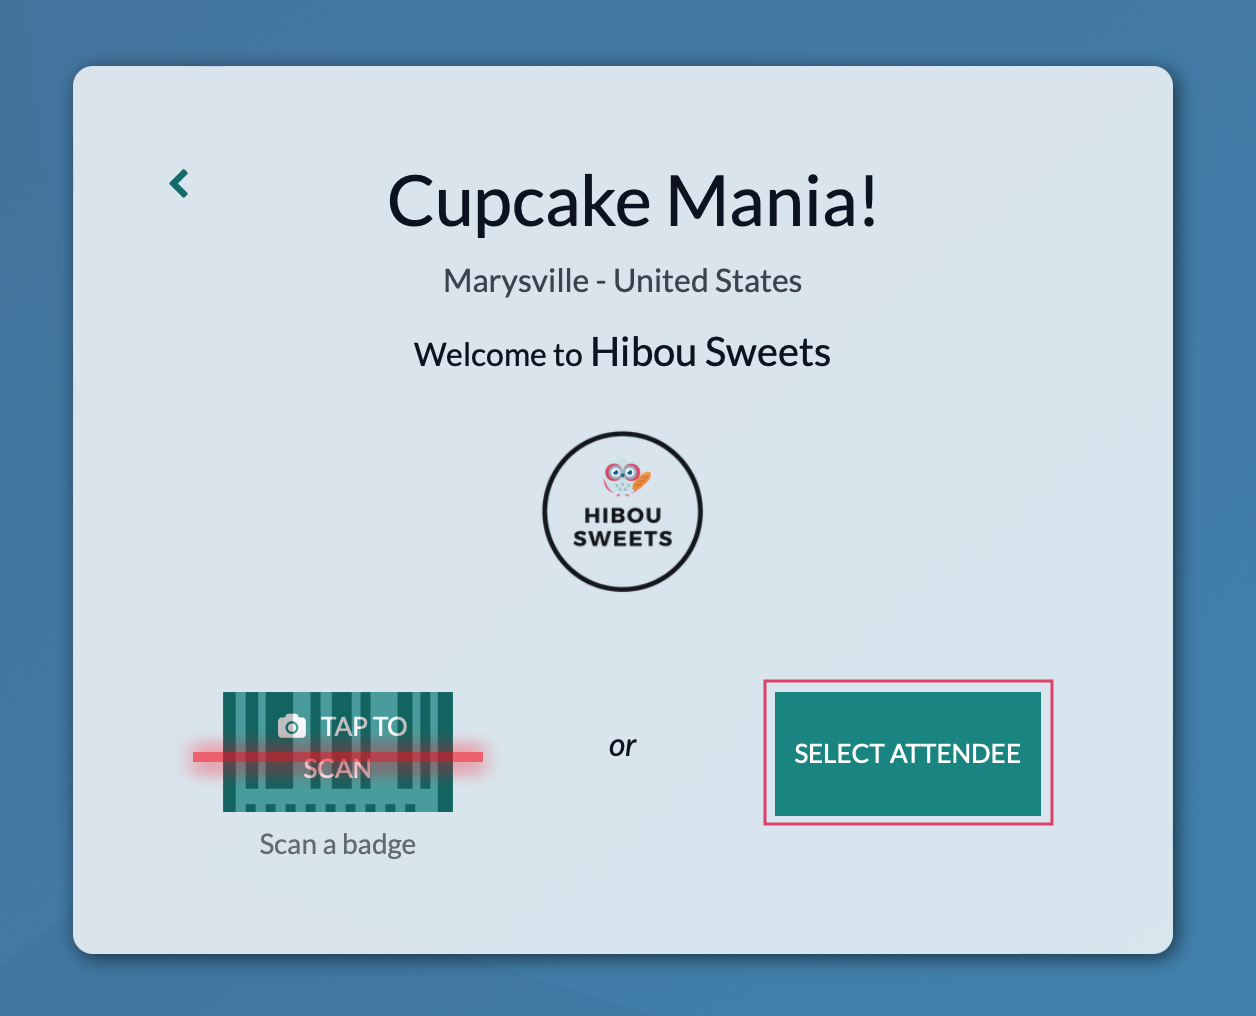Viewport: 1256px width, 1016px height.
Task: Click the Marysville - United States location text
Action: [x=622, y=281]
